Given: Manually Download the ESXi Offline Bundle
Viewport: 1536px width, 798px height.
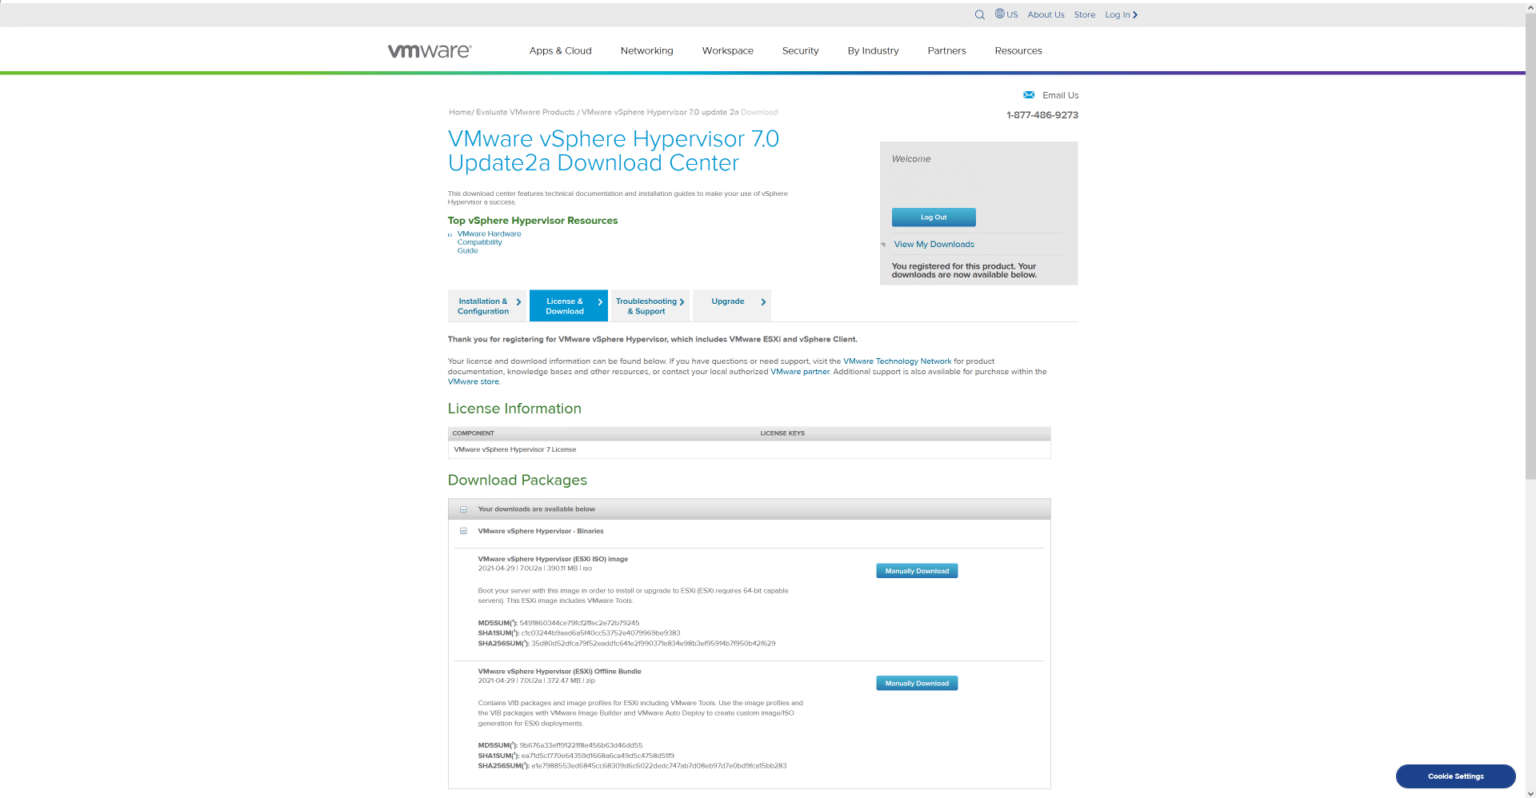Looking at the screenshot, I should [917, 683].
